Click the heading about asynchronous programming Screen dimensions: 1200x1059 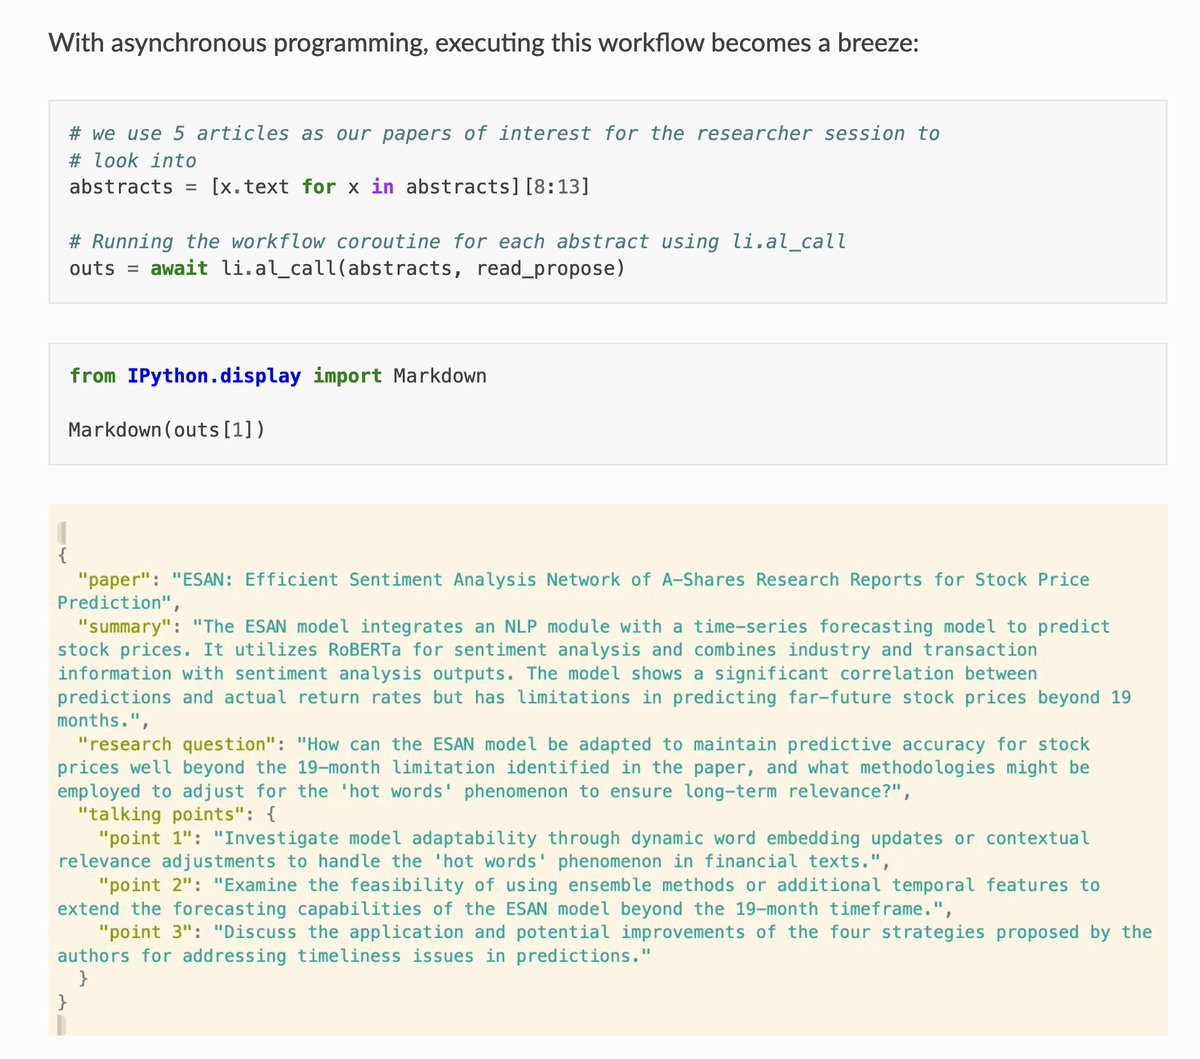tap(483, 43)
